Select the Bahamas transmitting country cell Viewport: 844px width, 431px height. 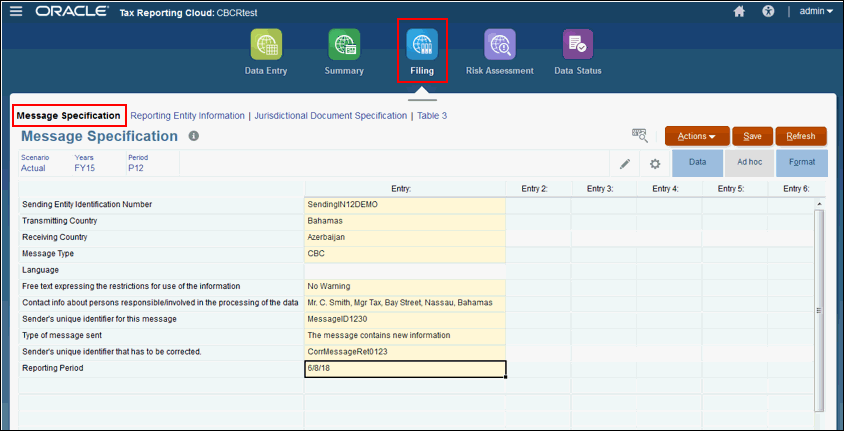tap(405, 221)
